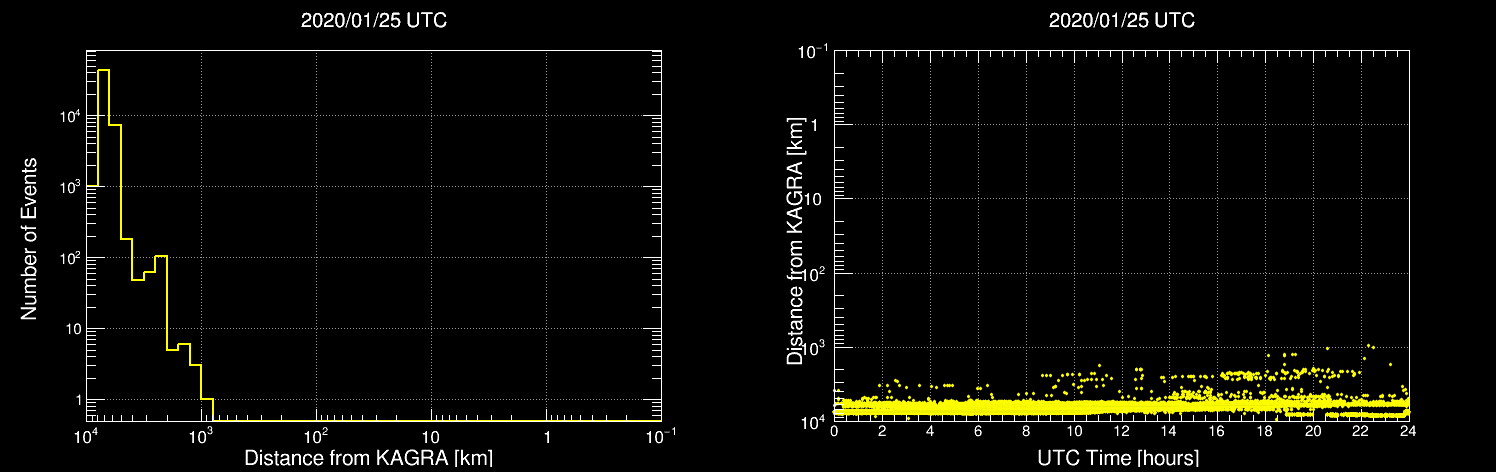This screenshot has width=1496, height=472.
Task: Click hour '6' on the UTC time axis
Action: (978, 433)
